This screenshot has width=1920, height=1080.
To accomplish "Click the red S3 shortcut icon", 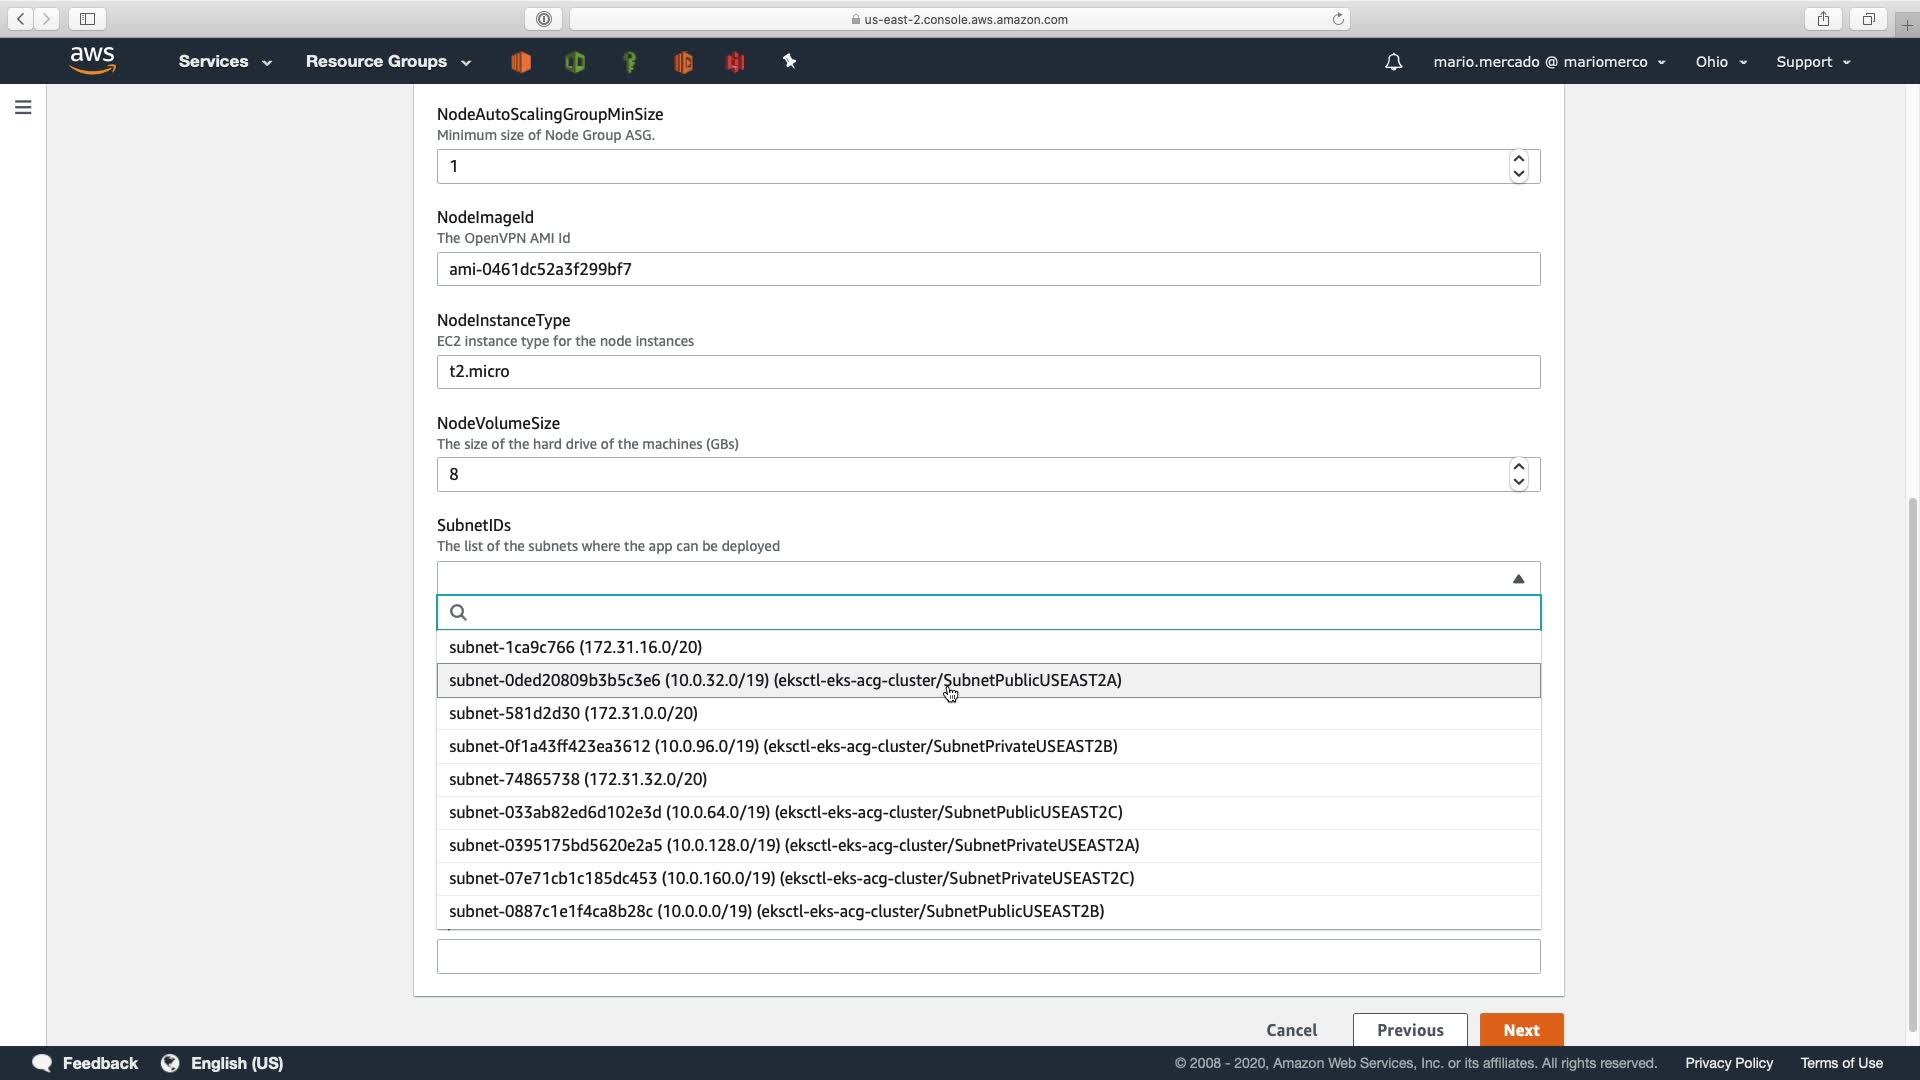I will click(x=735, y=62).
